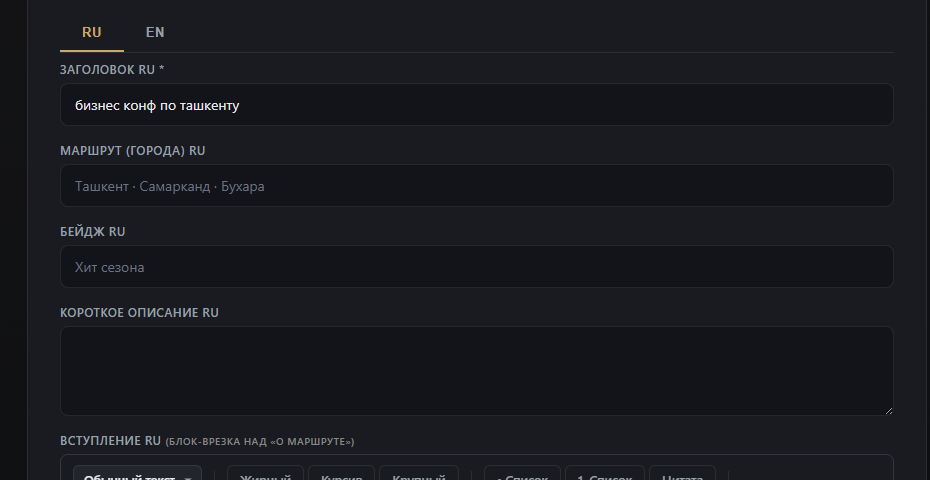Screen dimensions: 930x480
Task: Click the Заголовок RU * label
Action: pyautogui.click(x=112, y=69)
